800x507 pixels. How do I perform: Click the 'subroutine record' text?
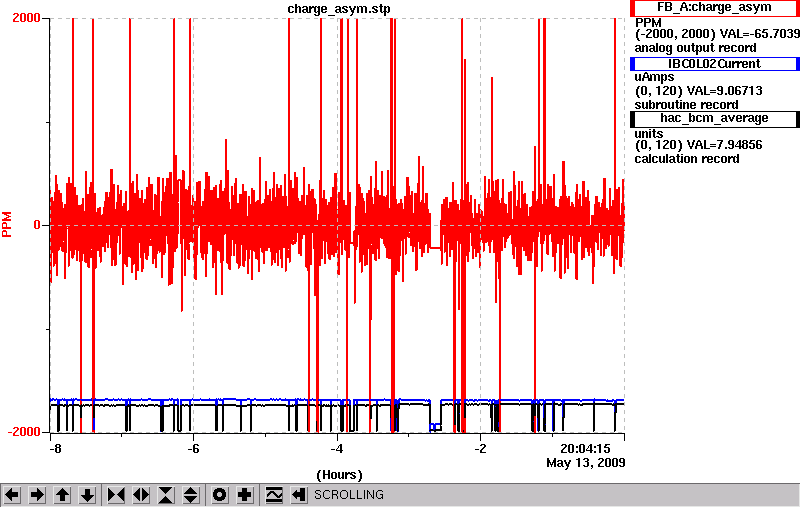point(686,105)
